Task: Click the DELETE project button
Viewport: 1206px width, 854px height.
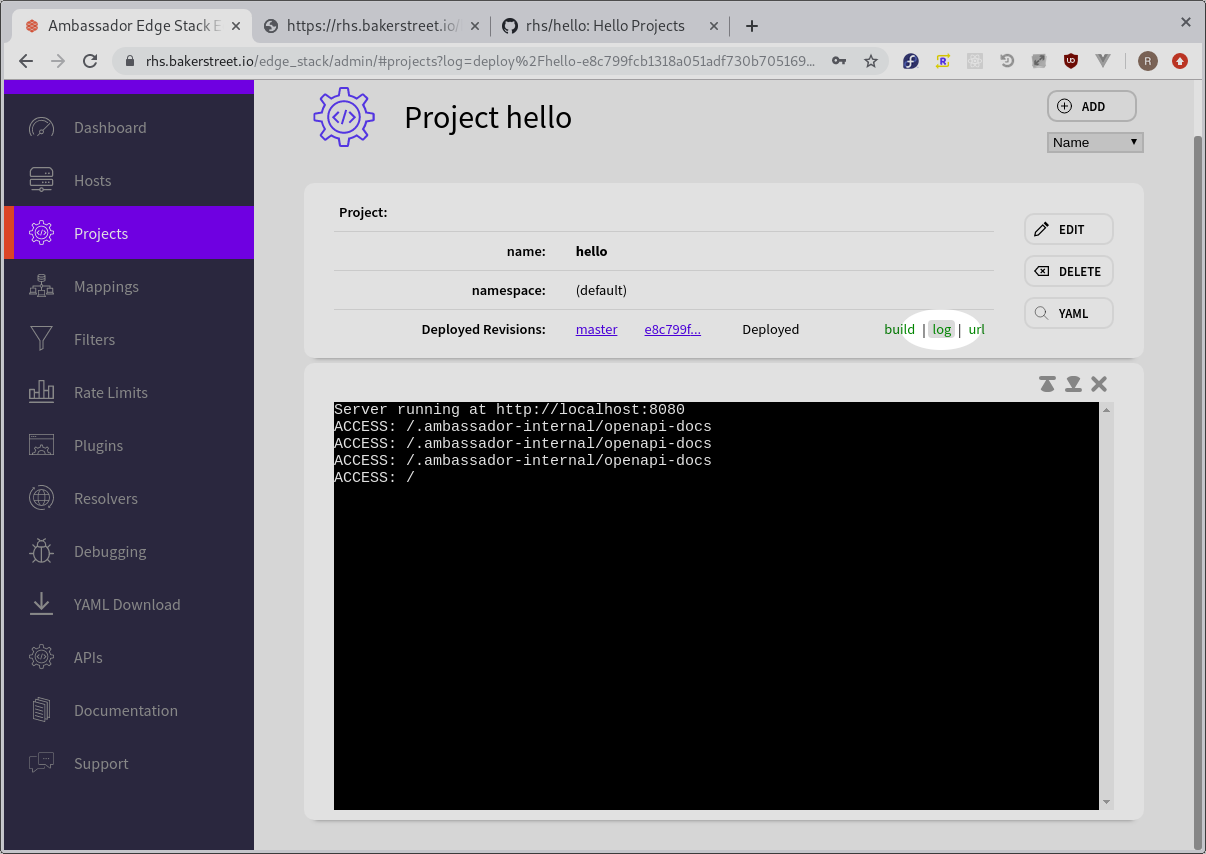Action: [x=1069, y=271]
